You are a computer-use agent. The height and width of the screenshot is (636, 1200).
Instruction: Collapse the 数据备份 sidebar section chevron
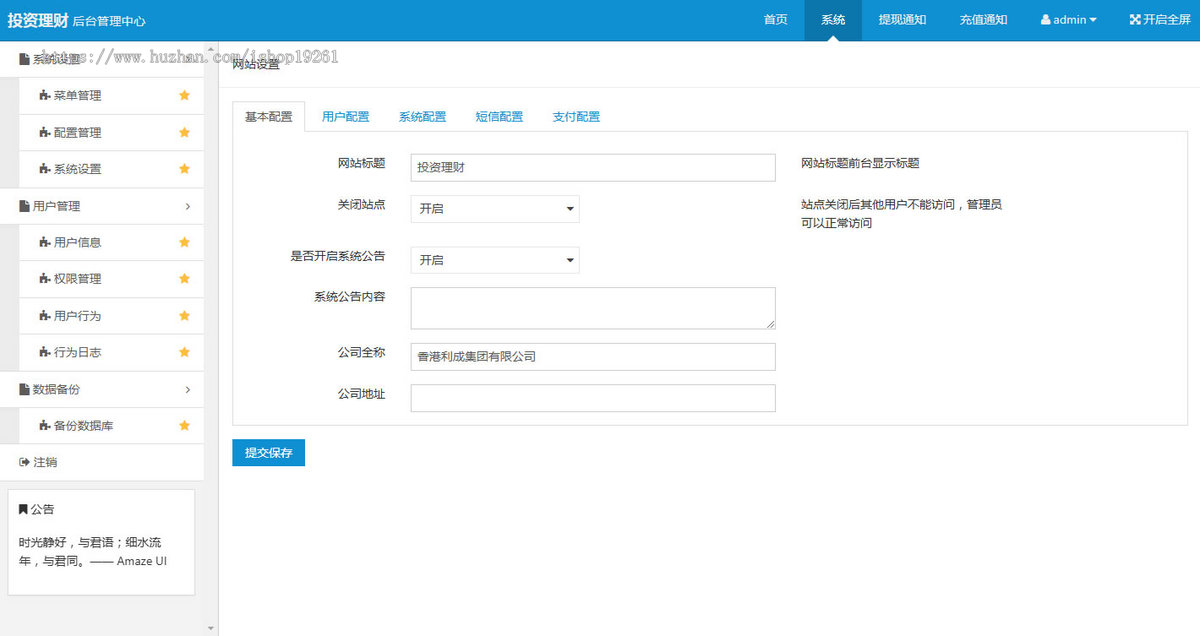click(x=188, y=389)
